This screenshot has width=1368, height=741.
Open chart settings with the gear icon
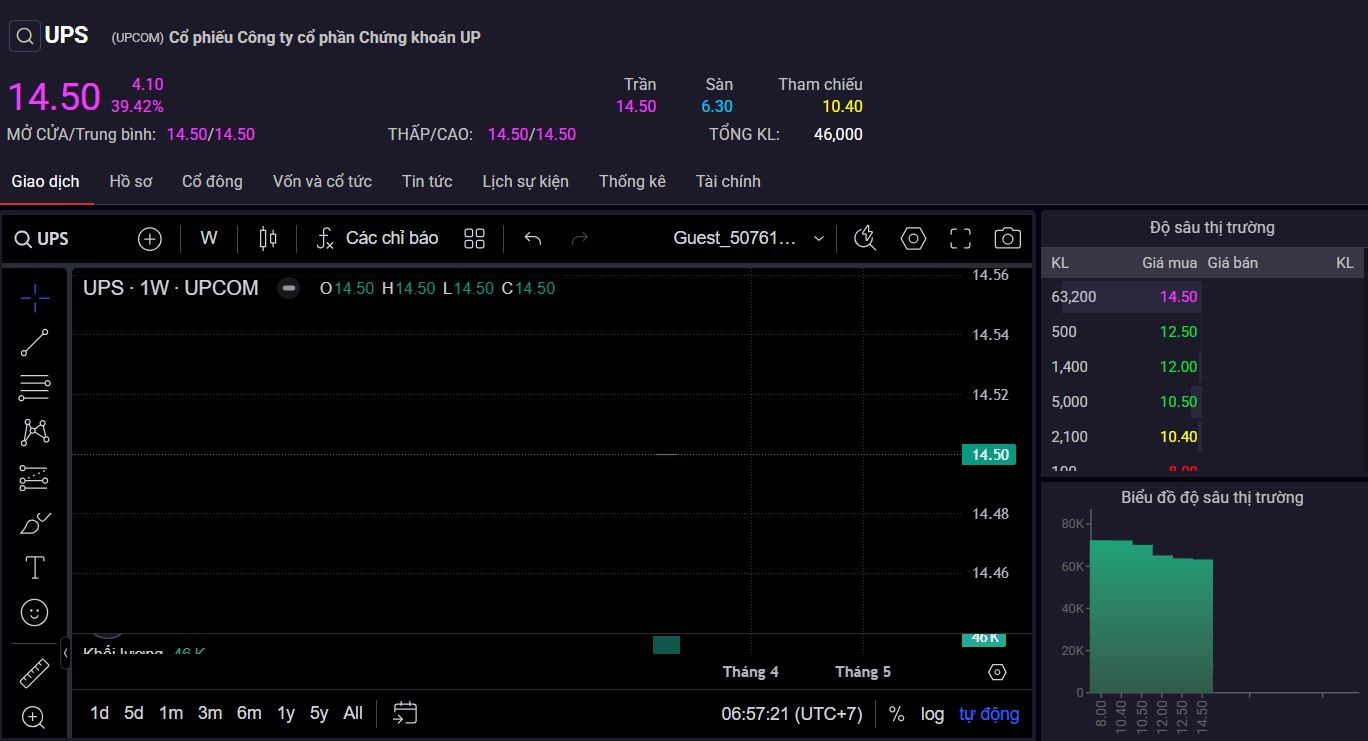(x=912, y=238)
